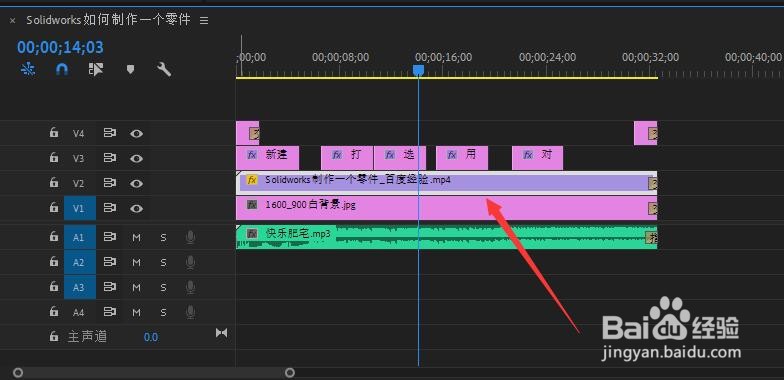Viewport: 784px width, 380px height.
Task: Click the blue playhead marker on ruler
Action: pyautogui.click(x=418, y=70)
